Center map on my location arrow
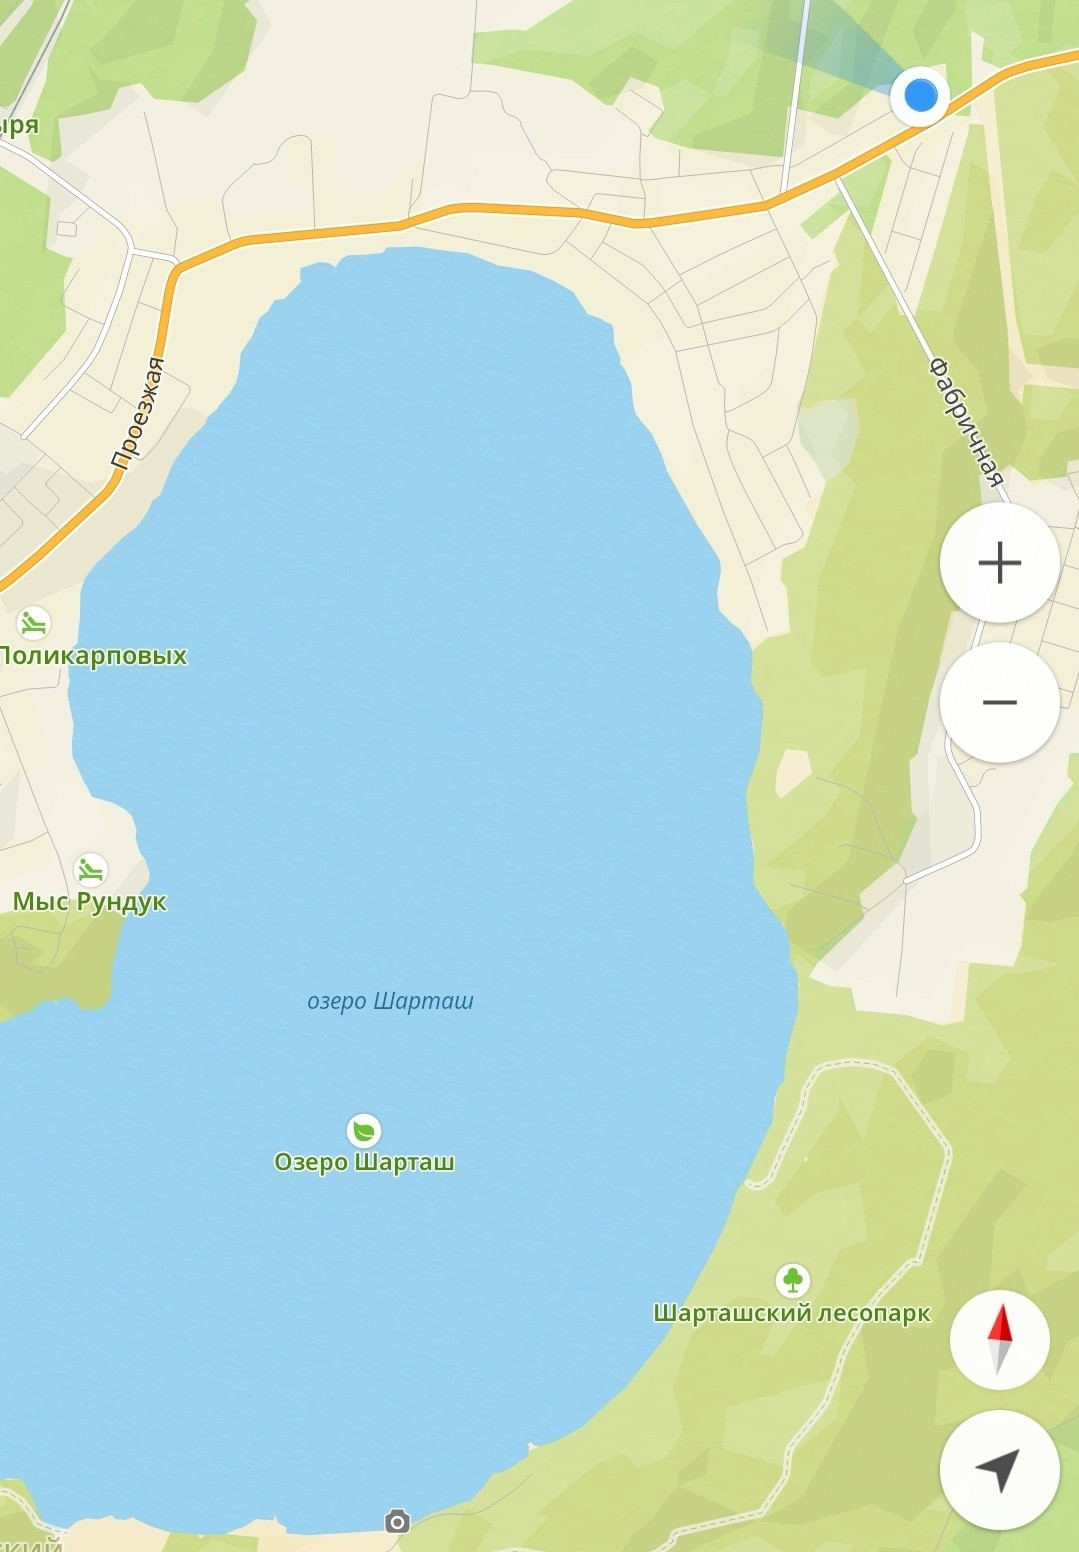 tap(999, 1469)
